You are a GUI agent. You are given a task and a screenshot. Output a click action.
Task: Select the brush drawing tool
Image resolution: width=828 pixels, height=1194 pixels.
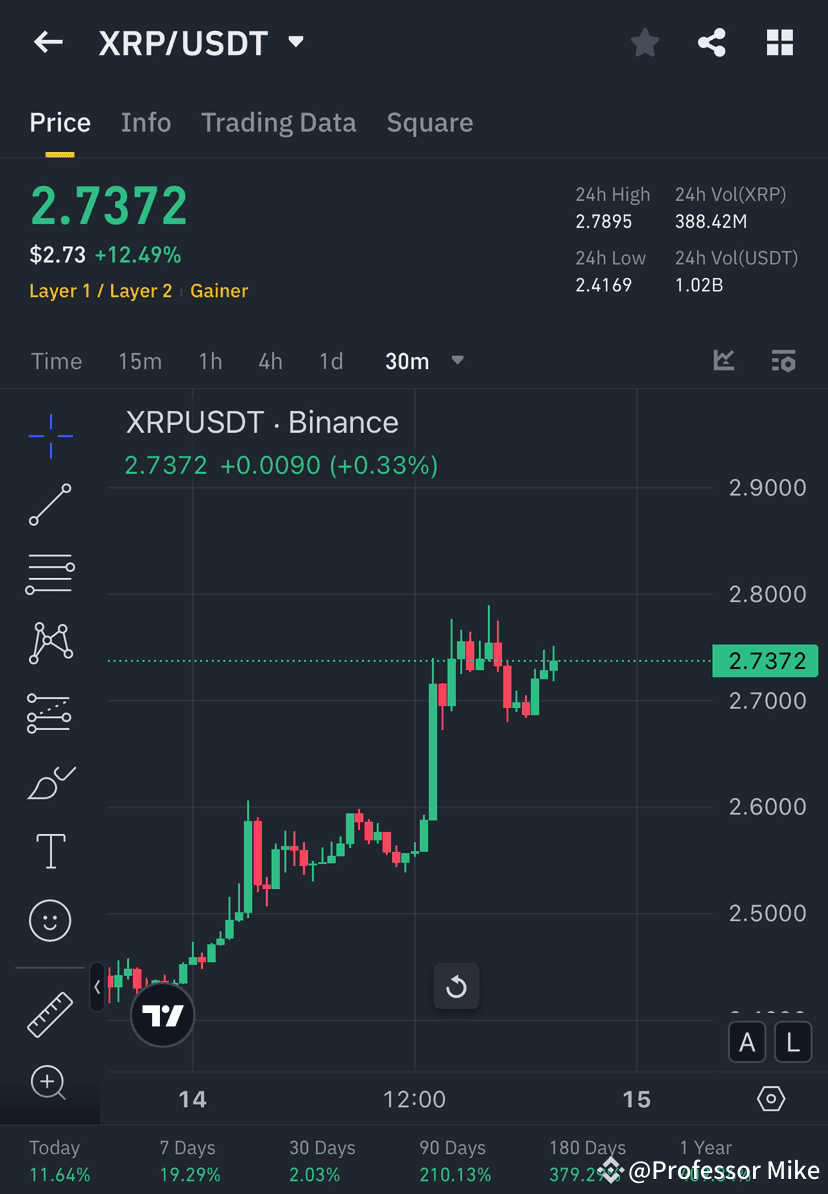[50, 782]
